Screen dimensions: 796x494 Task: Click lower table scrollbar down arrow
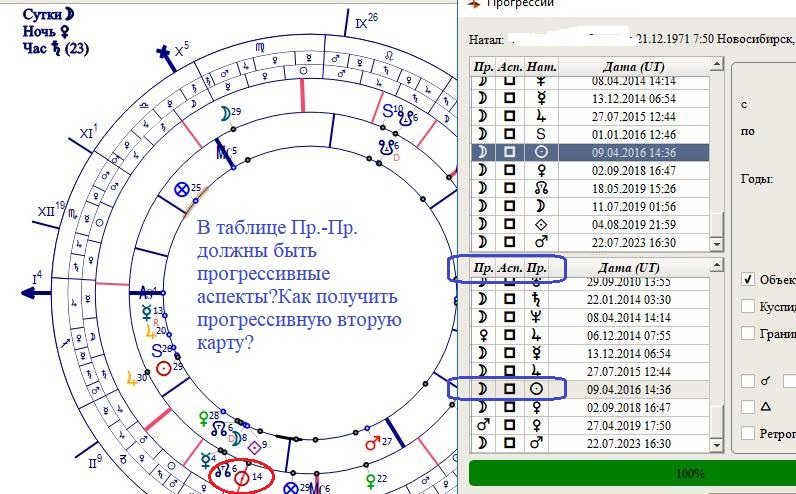pos(716,445)
